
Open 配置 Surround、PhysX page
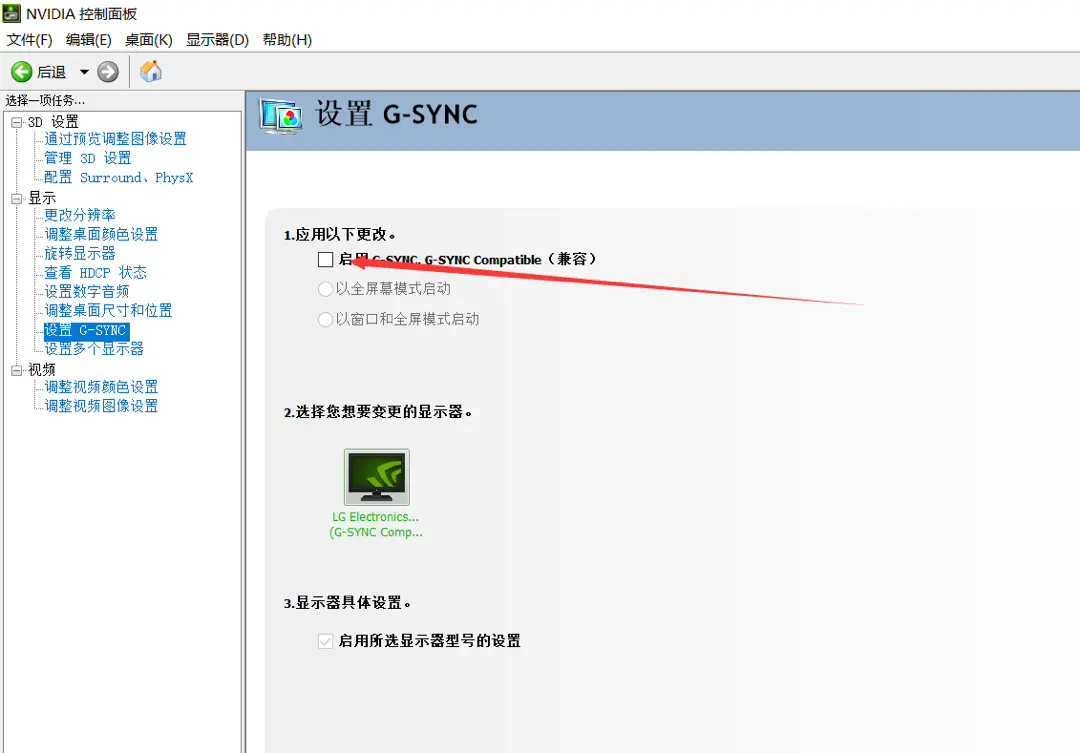(x=118, y=178)
